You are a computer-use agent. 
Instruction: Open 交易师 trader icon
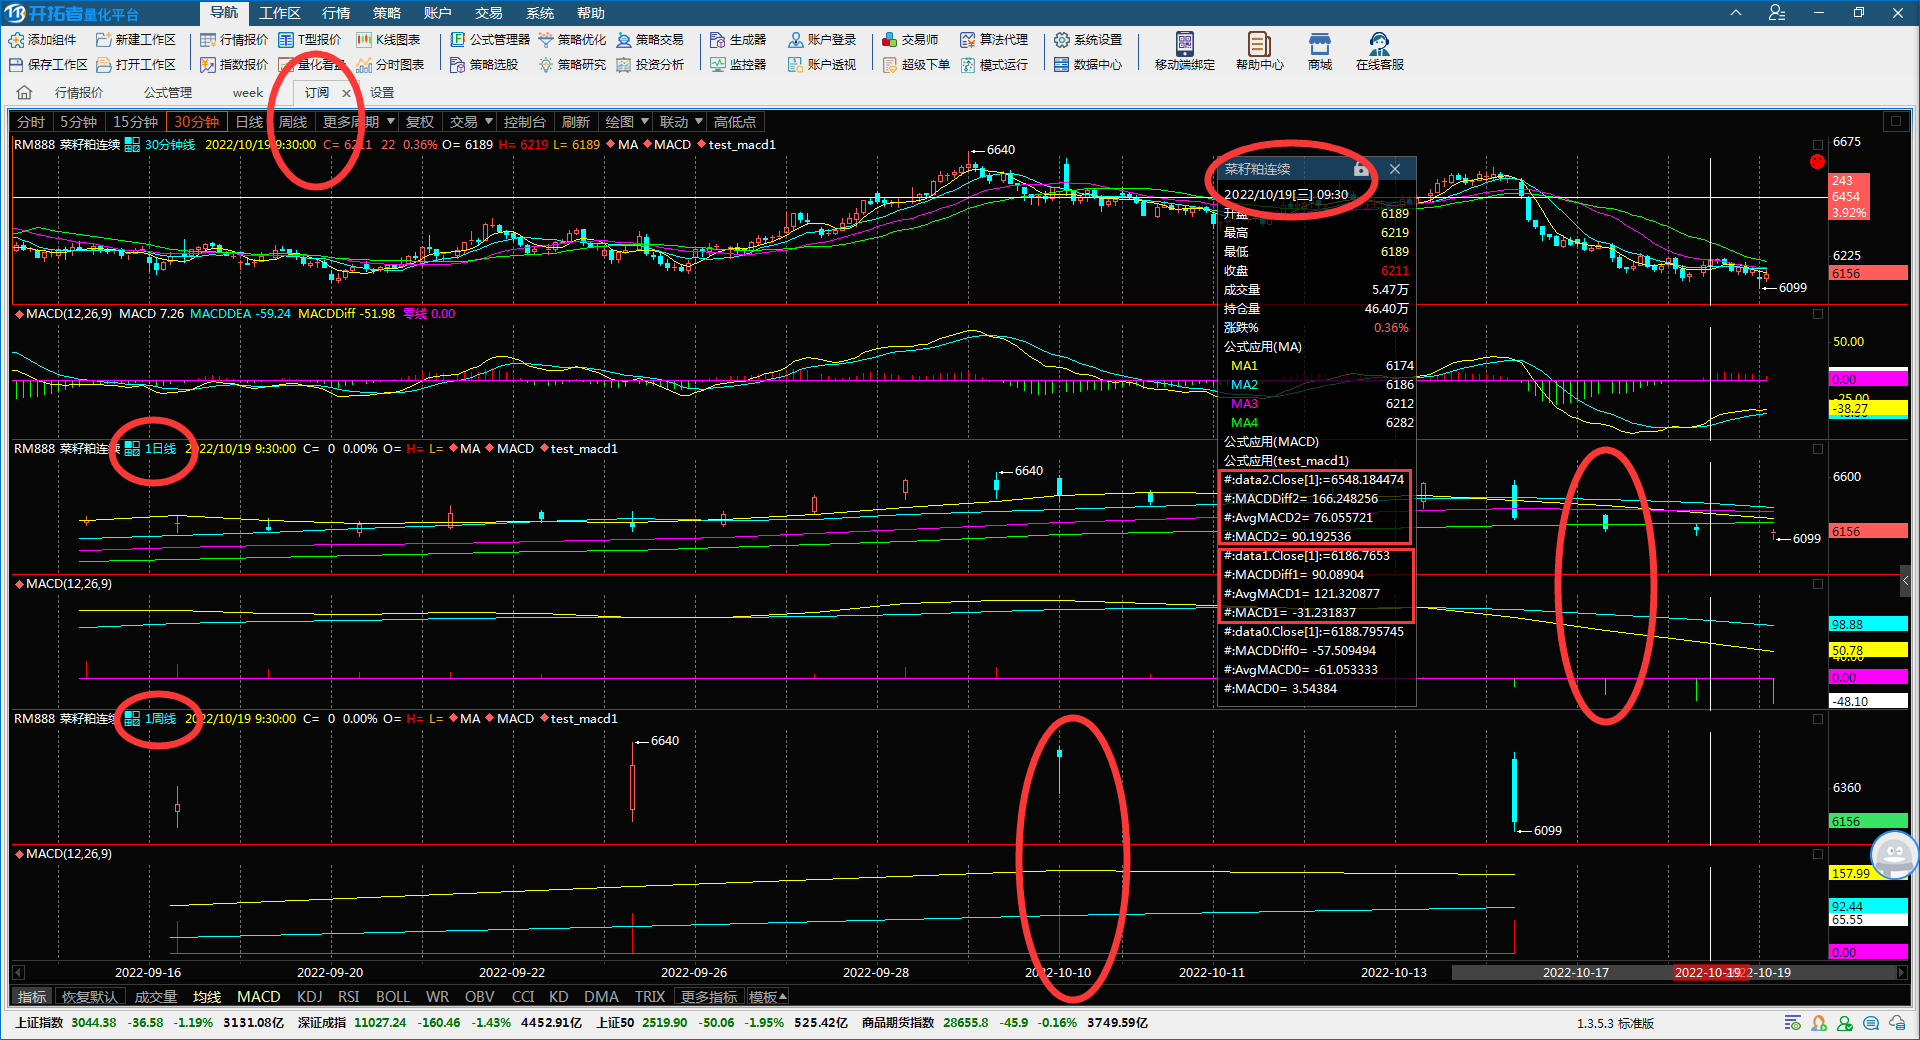pyautogui.click(x=890, y=40)
